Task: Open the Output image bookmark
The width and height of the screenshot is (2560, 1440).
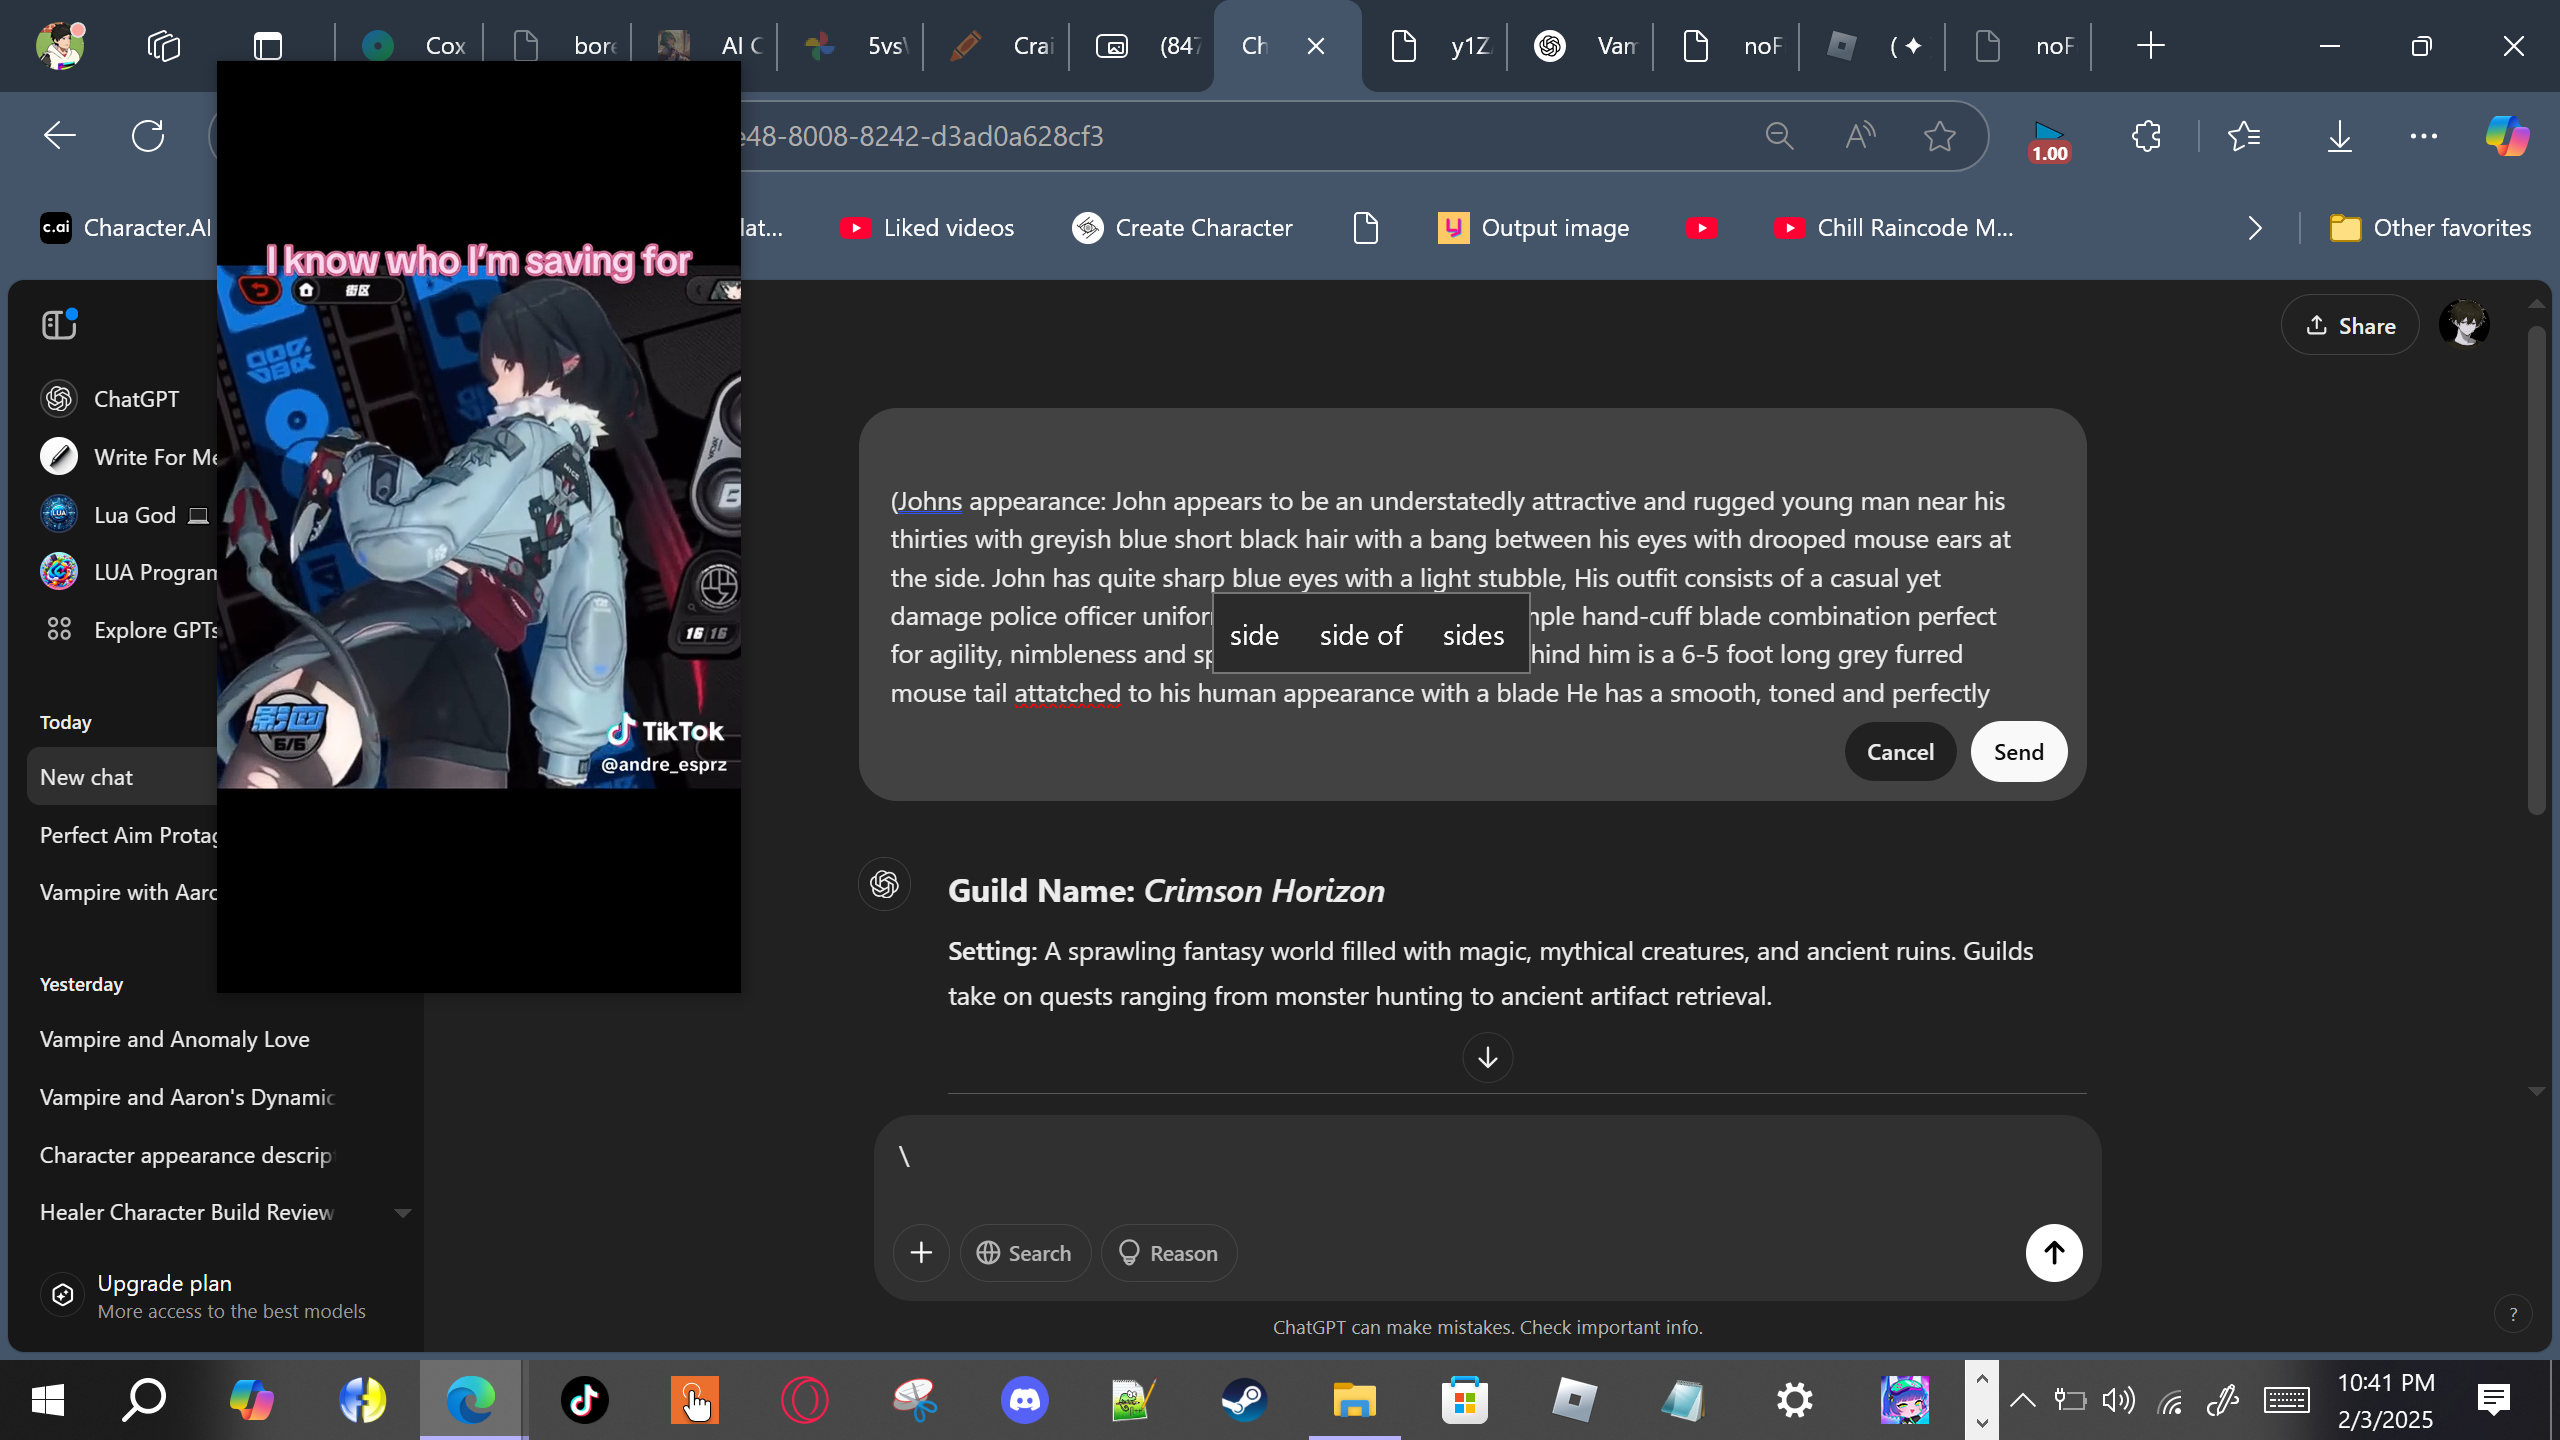Action: (x=1533, y=228)
